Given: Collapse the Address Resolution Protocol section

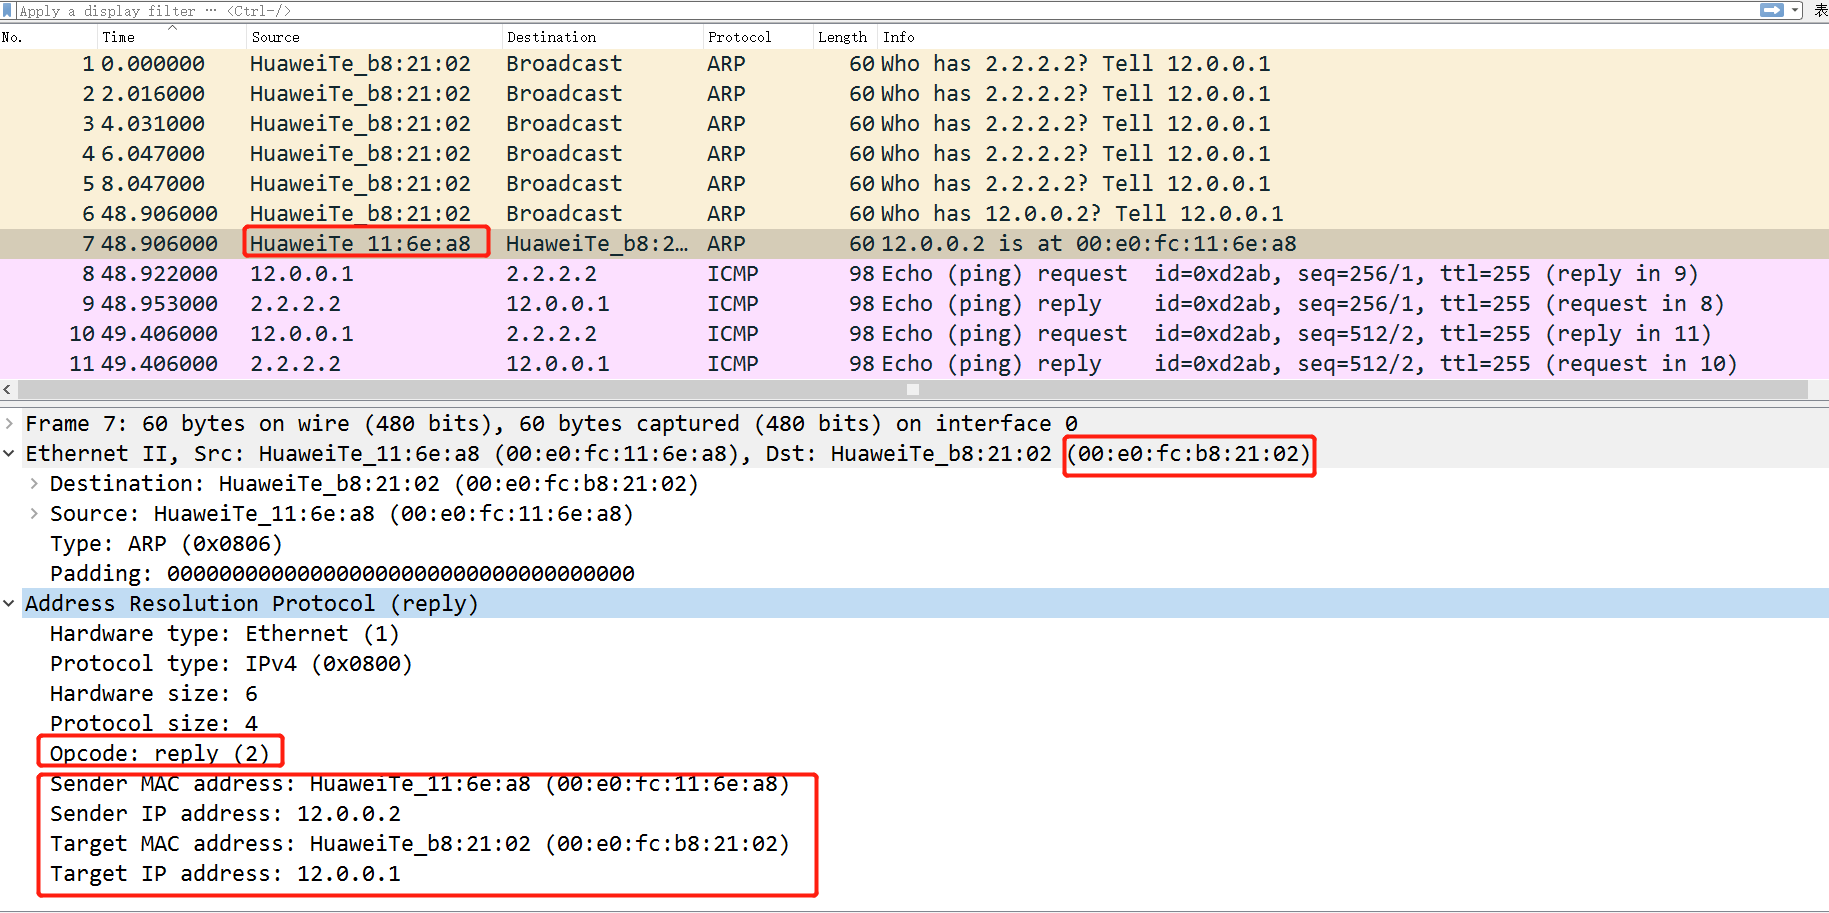Looking at the screenshot, I should click(x=9, y=604).
